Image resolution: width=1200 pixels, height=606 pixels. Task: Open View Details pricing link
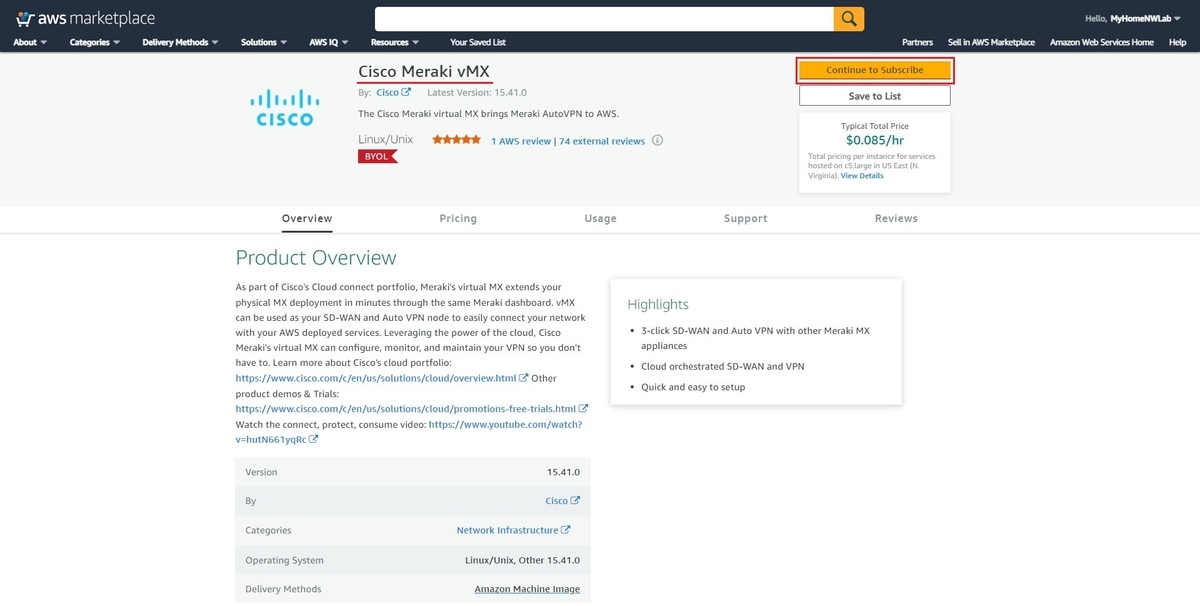[x=862, y=176]
